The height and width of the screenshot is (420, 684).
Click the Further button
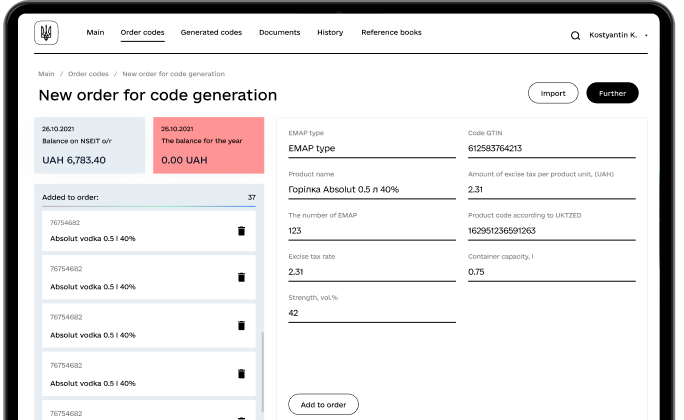point(612,93)
